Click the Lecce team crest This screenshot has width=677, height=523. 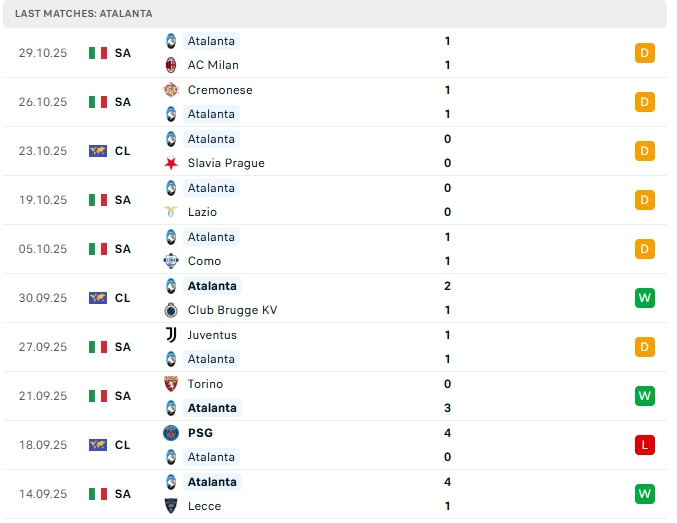click(x=171, y=506)
